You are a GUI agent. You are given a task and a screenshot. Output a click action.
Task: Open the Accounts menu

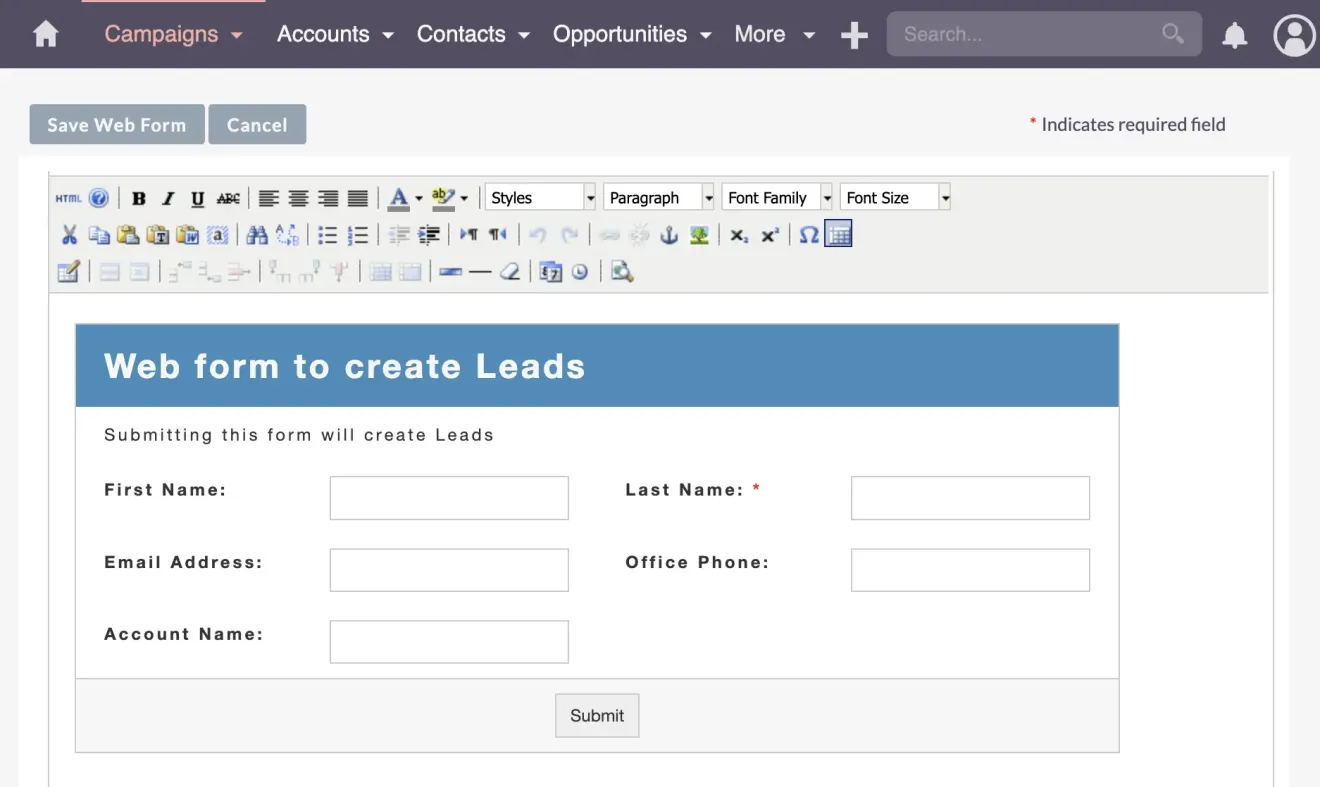click(335, 34)
